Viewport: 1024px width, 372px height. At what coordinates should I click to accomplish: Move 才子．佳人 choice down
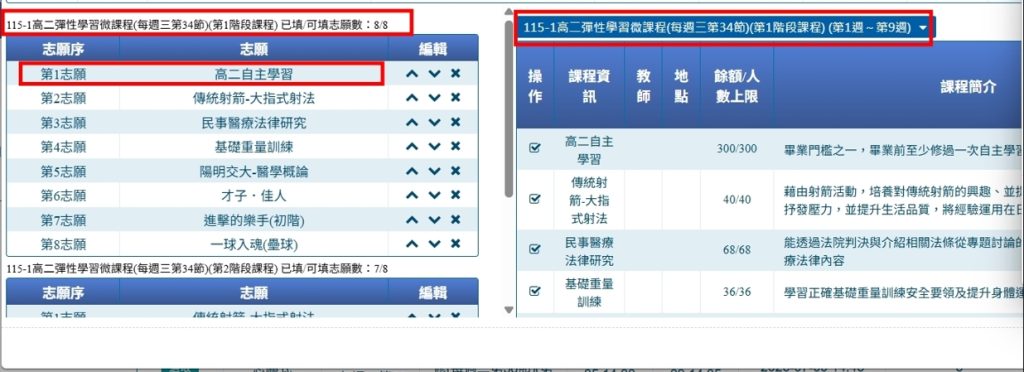tap(434, 195)
